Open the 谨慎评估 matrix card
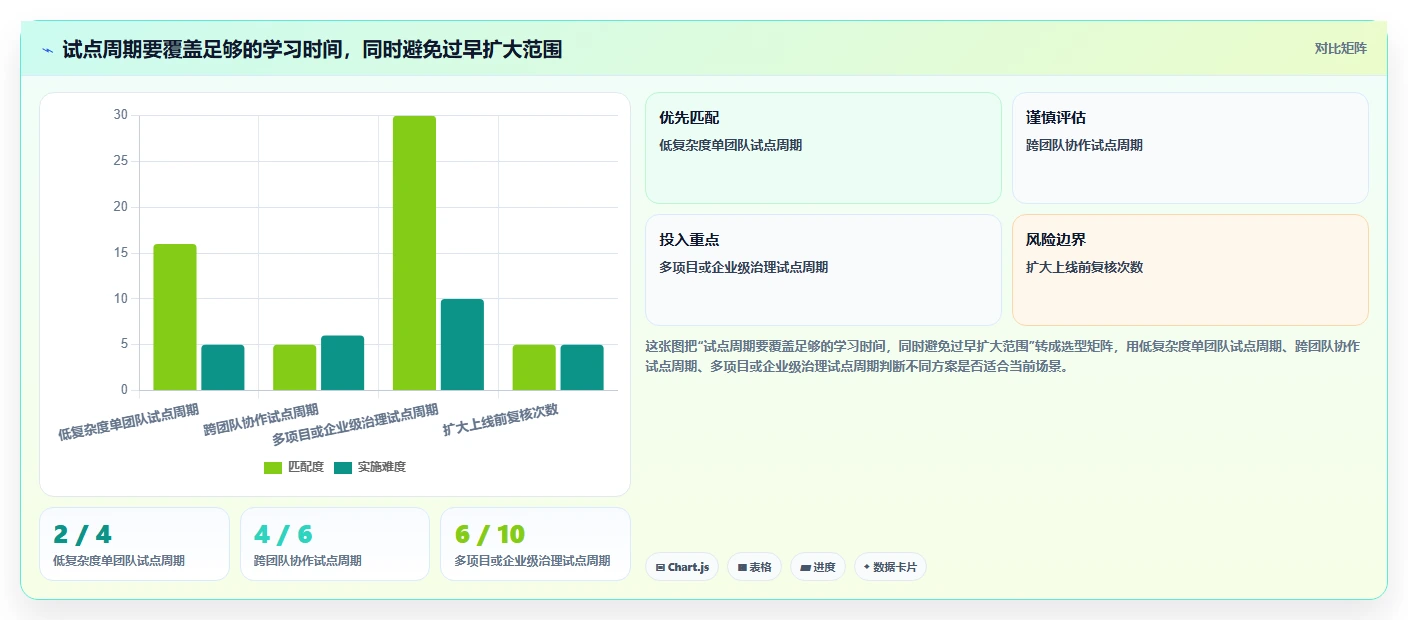 [x=1190, y=148]
